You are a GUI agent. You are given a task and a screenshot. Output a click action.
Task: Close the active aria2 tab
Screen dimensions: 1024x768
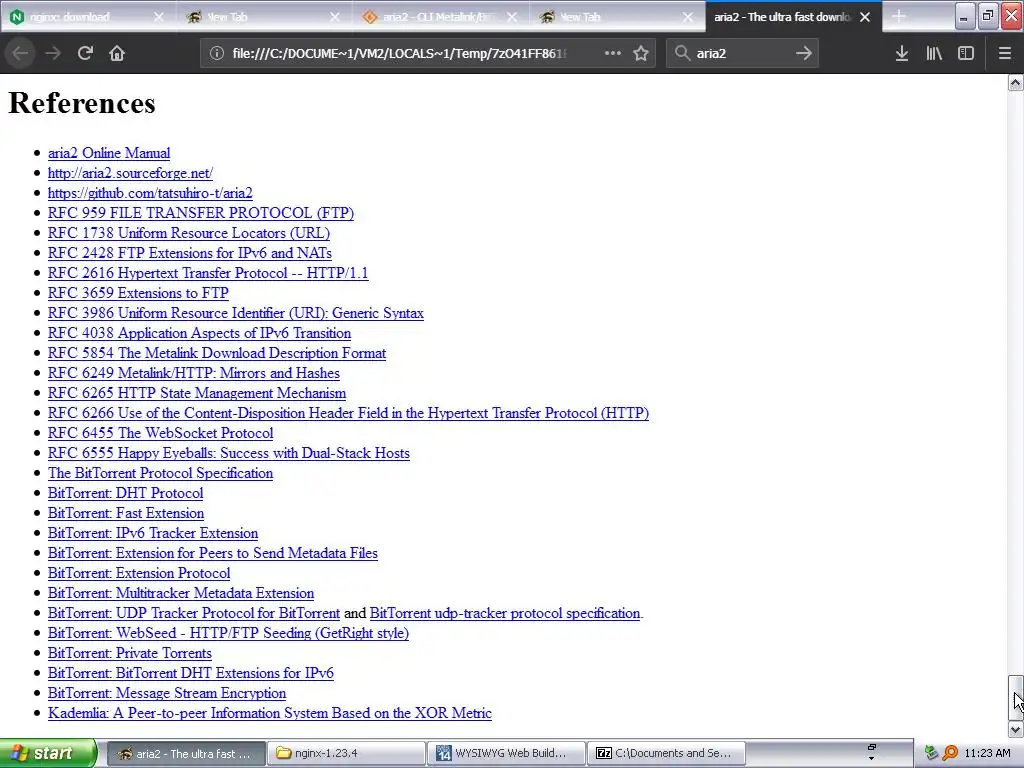865,17
